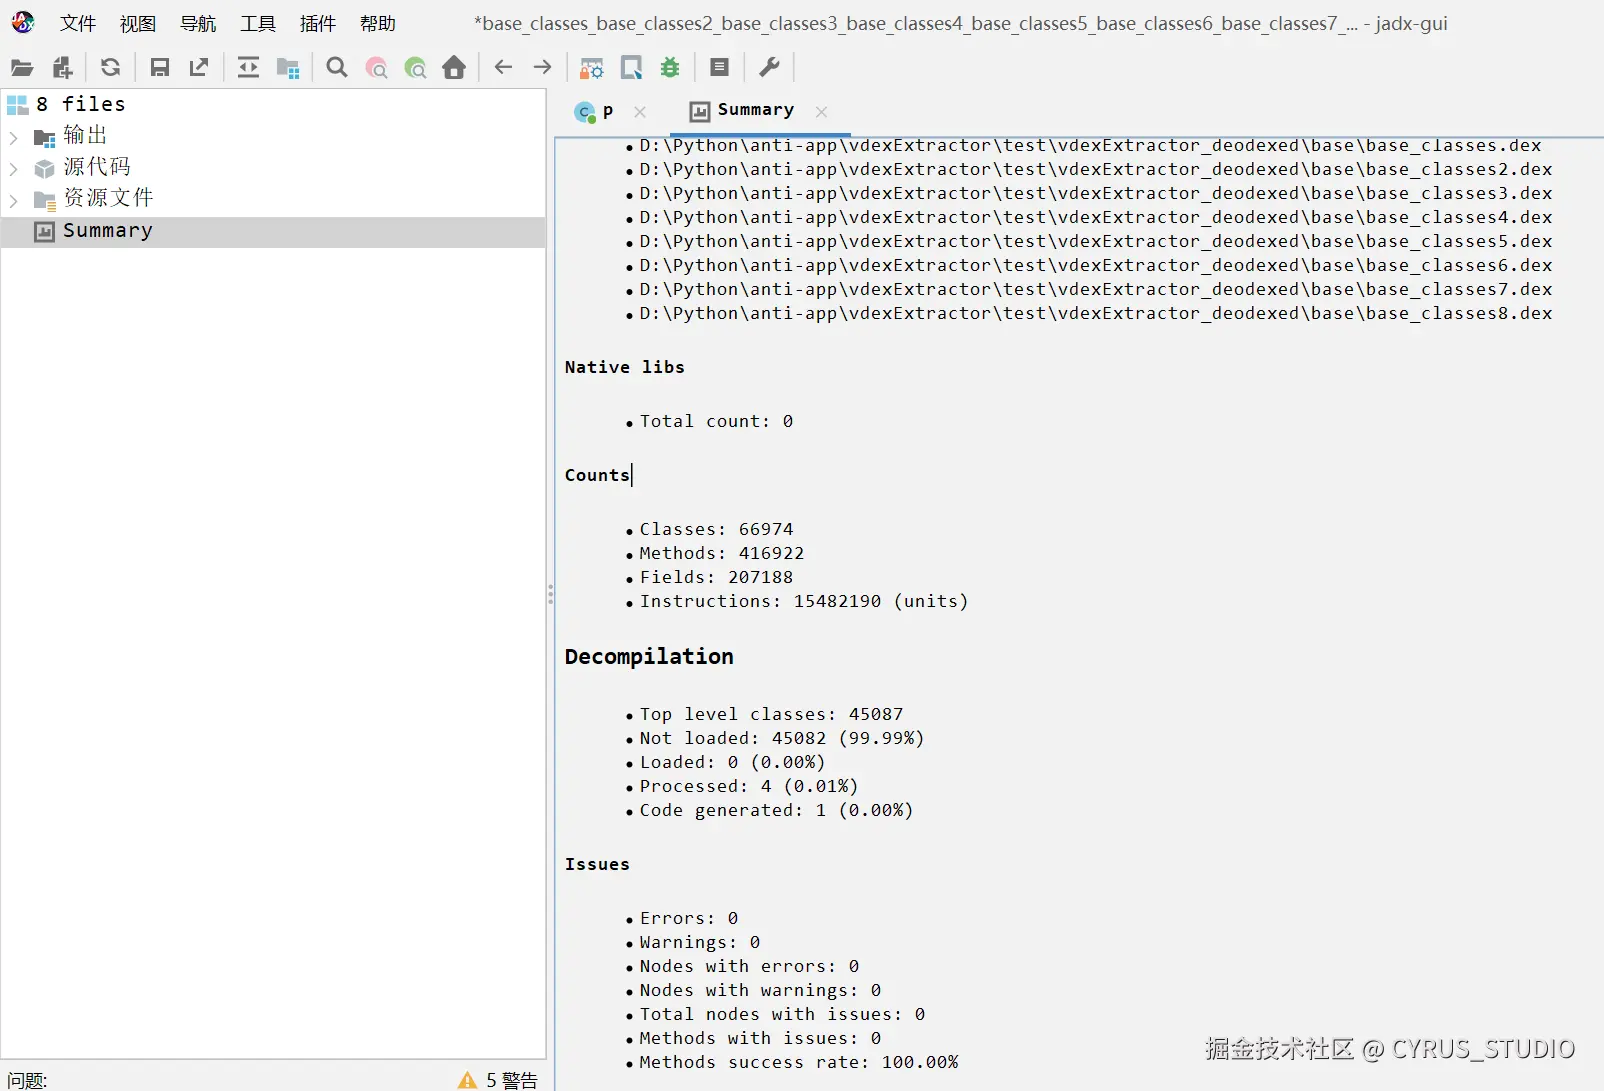This screenshot has height=1091, width=1604.
Task: Expand the 输出 tree node
Action: pyautogui.click(x=14, y=136)
